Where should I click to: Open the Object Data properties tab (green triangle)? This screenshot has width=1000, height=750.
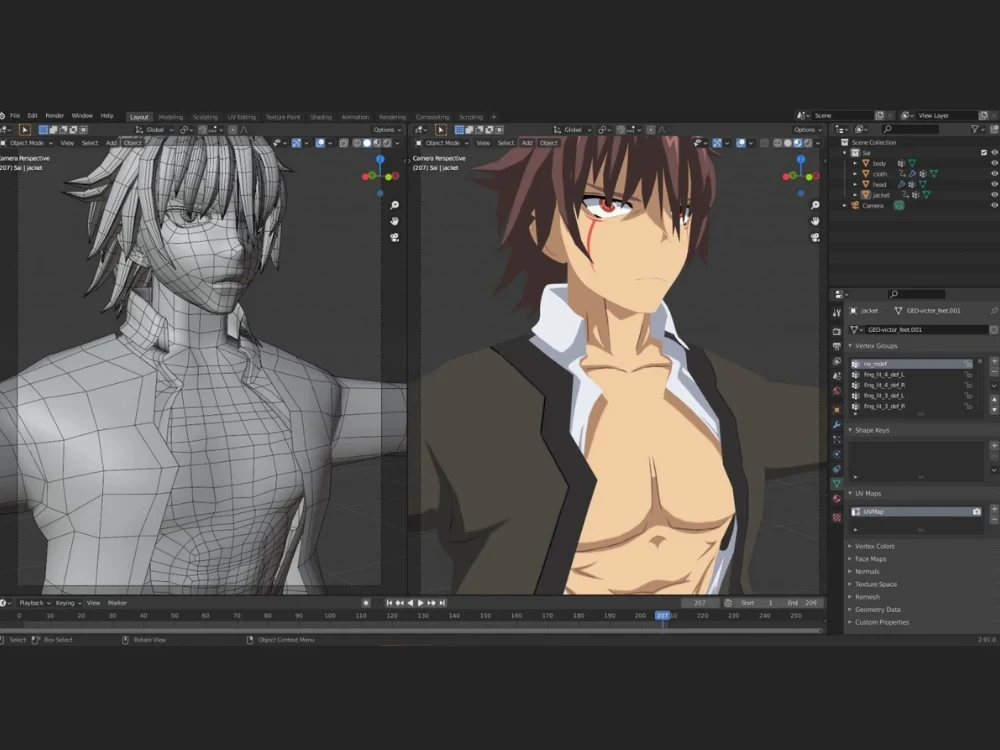coord(837,484)
